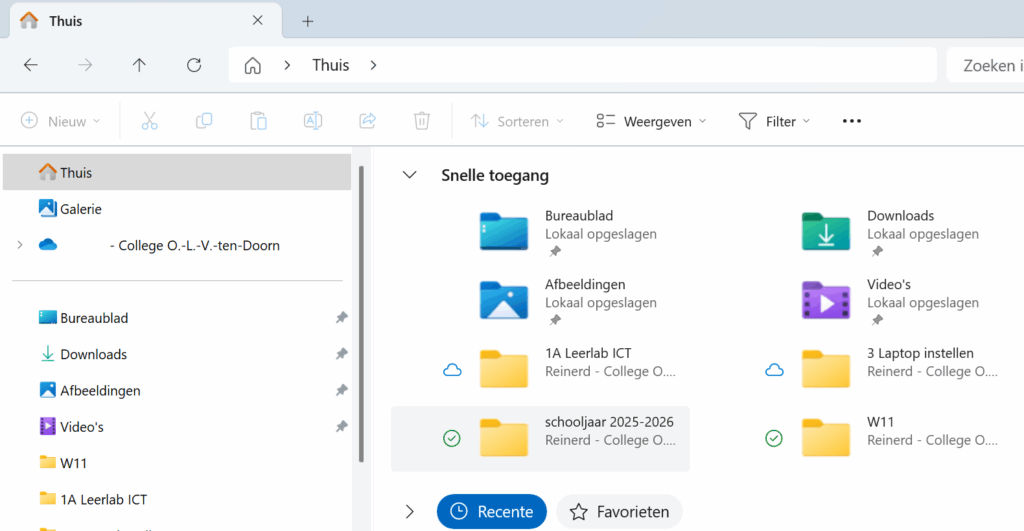
Task: Open the Filter dropdown
Action: [x=774, y=121]
